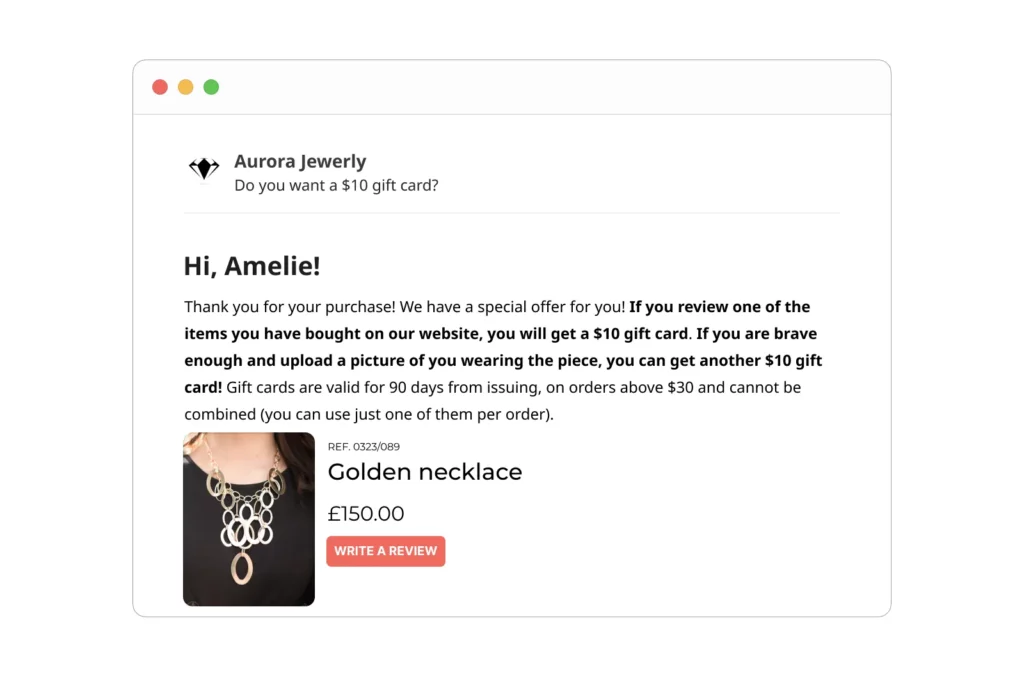
Task: Open the sender avatar next to Aurora Jewerly
Action: (203, 170)
